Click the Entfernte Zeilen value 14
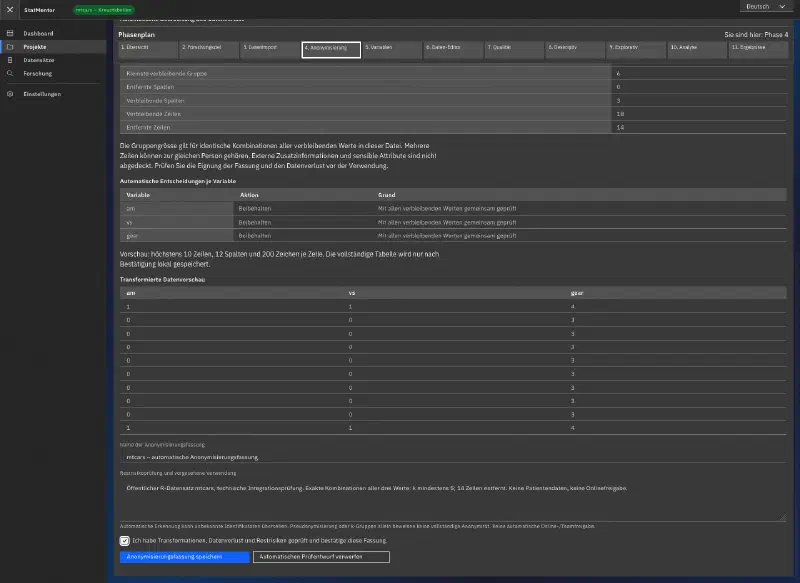Viewport: 800px width, 583px height. [620, 128]
